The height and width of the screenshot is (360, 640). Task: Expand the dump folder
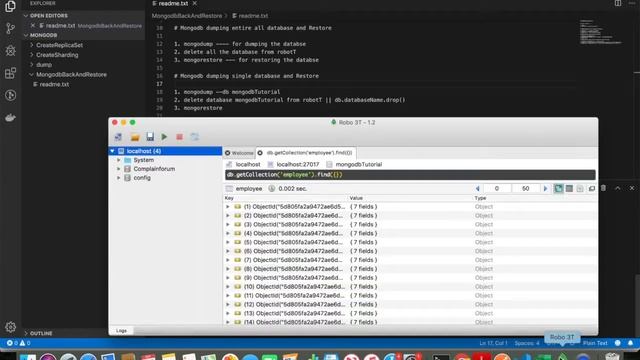point(32,64)
